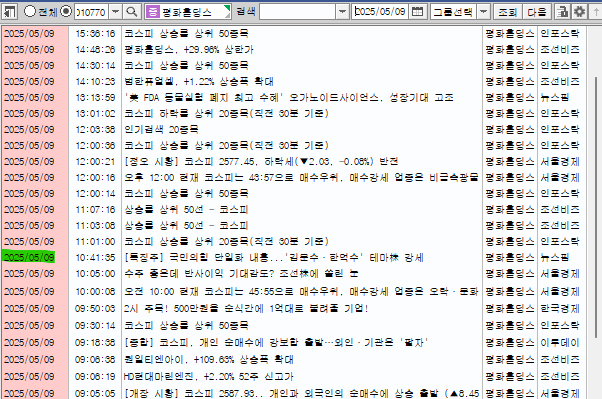
Task: Click 인포스탁 source in 15:36:16 row
Action: 560,33
